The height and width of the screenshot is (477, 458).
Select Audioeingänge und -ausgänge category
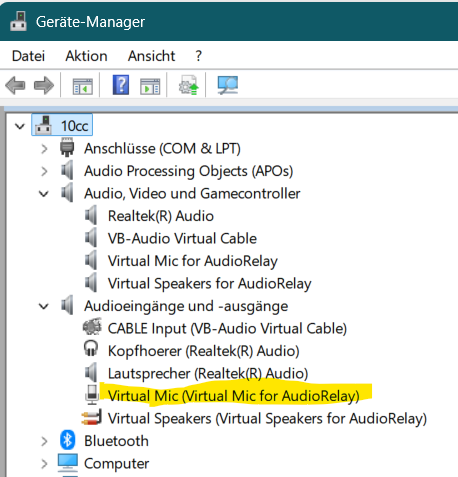tap(186, 306)
